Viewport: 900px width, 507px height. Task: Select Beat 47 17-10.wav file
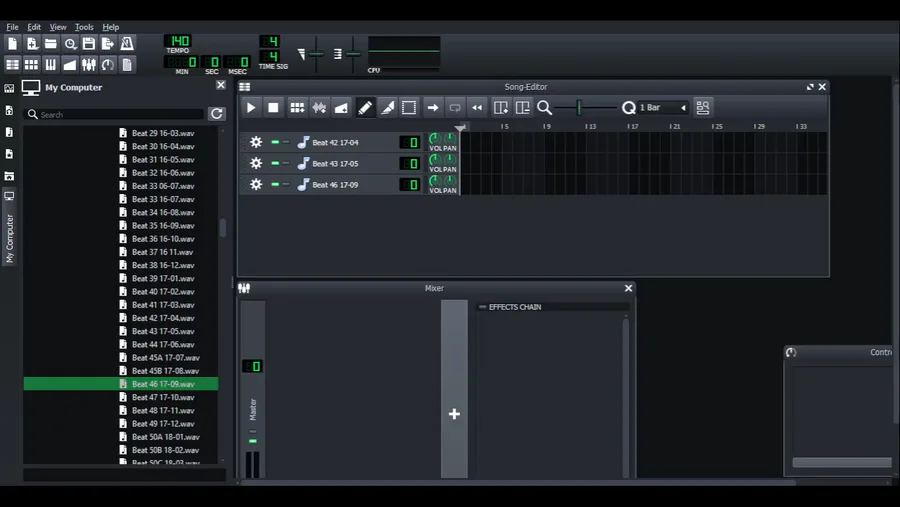tap(163, 397)
